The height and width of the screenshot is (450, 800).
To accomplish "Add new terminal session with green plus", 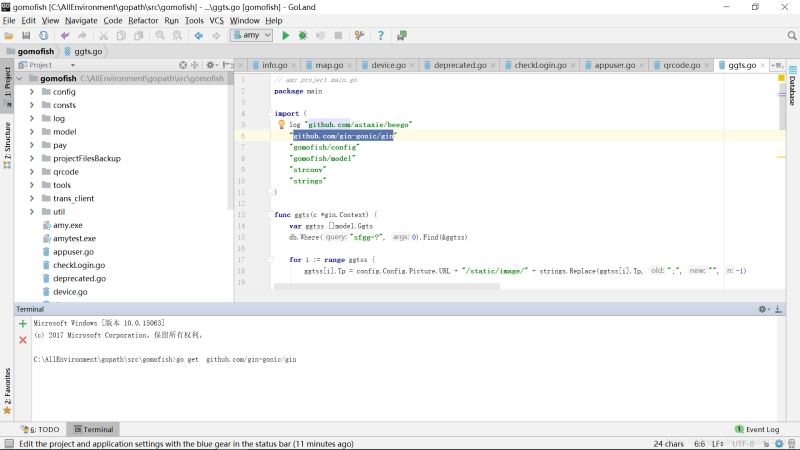I will (23, 324).
